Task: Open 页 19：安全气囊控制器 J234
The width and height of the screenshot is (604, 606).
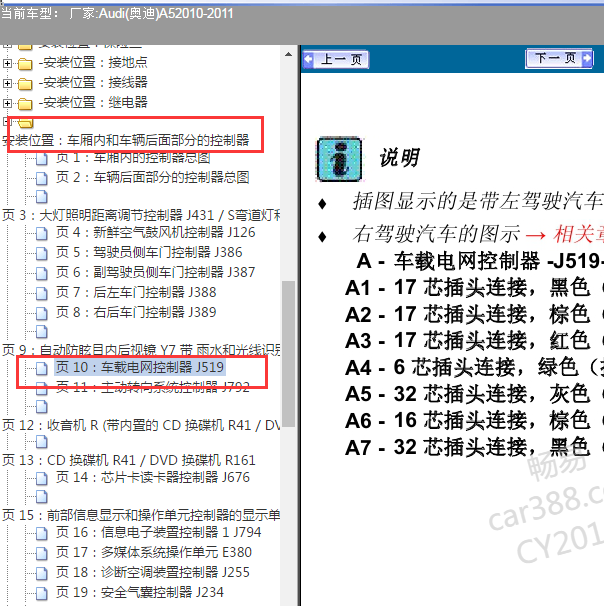Action: click(140, 592)
